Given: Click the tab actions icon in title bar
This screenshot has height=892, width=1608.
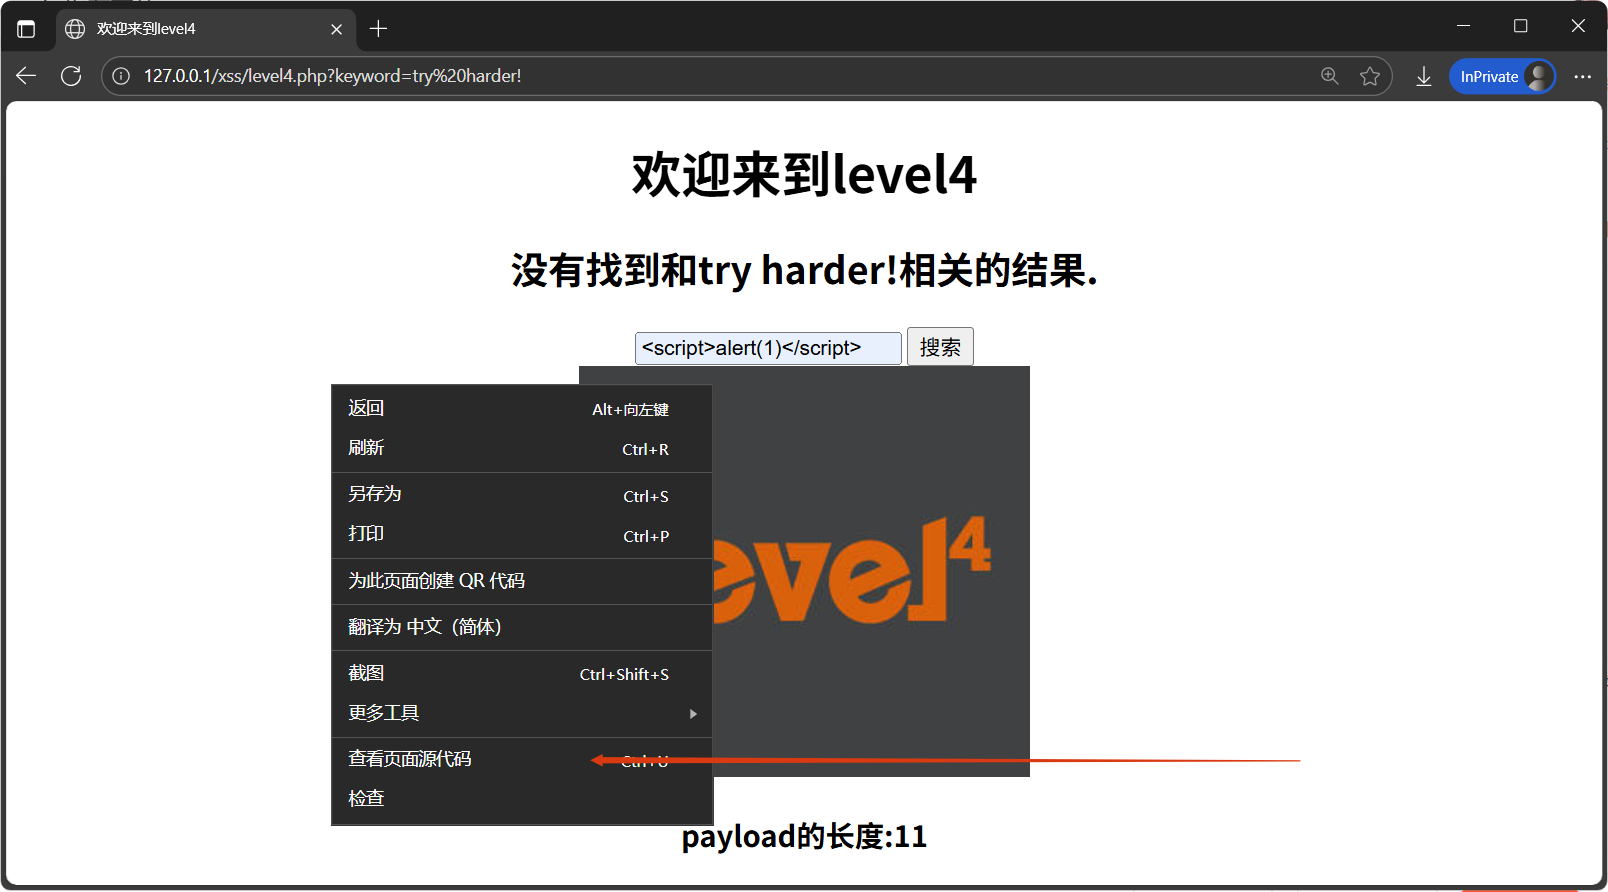Looking at the screenshot, I should pos(26,29).
